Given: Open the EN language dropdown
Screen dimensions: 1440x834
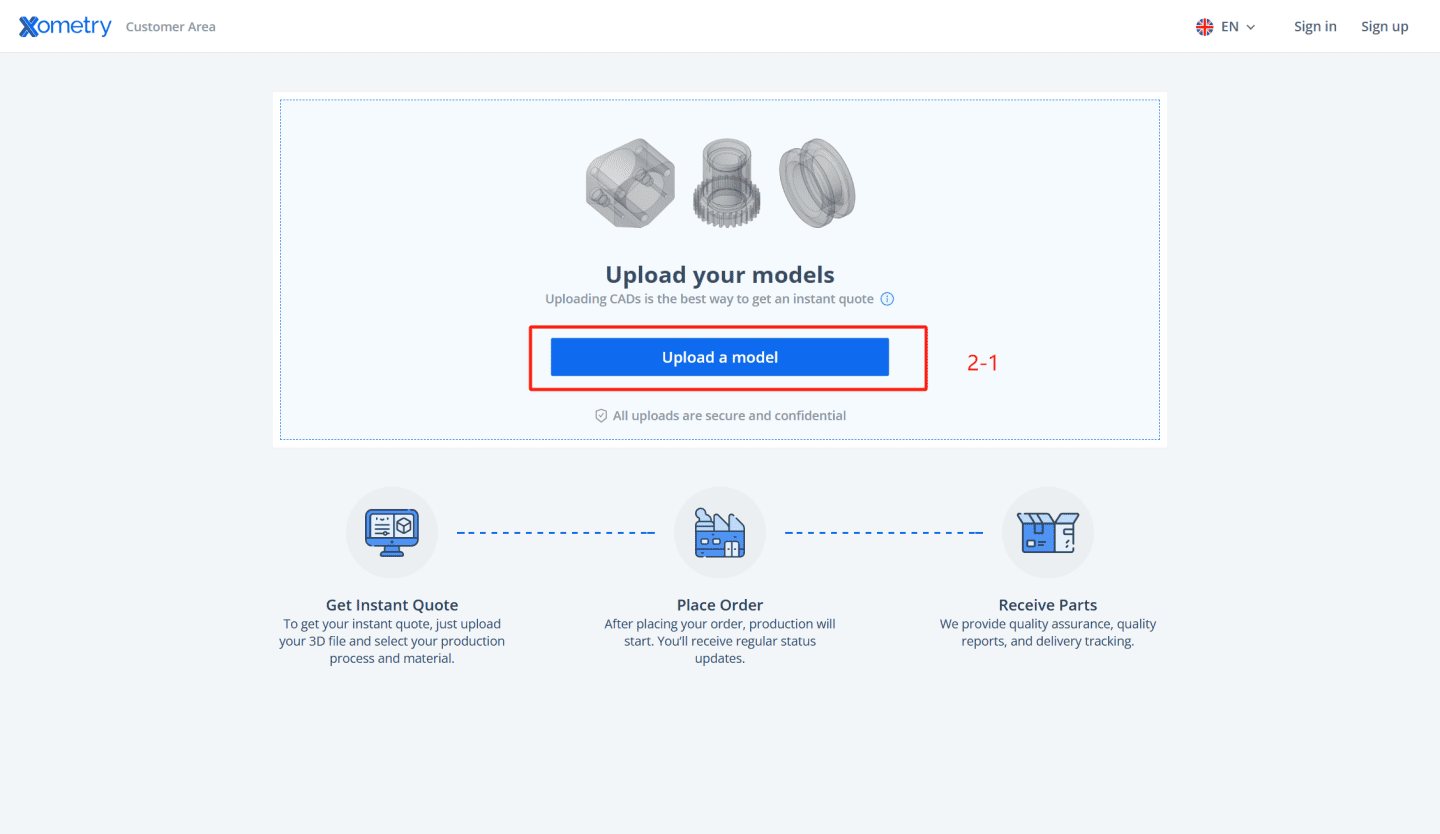Looking at the screenshot, I should (x=1229, y=26).
